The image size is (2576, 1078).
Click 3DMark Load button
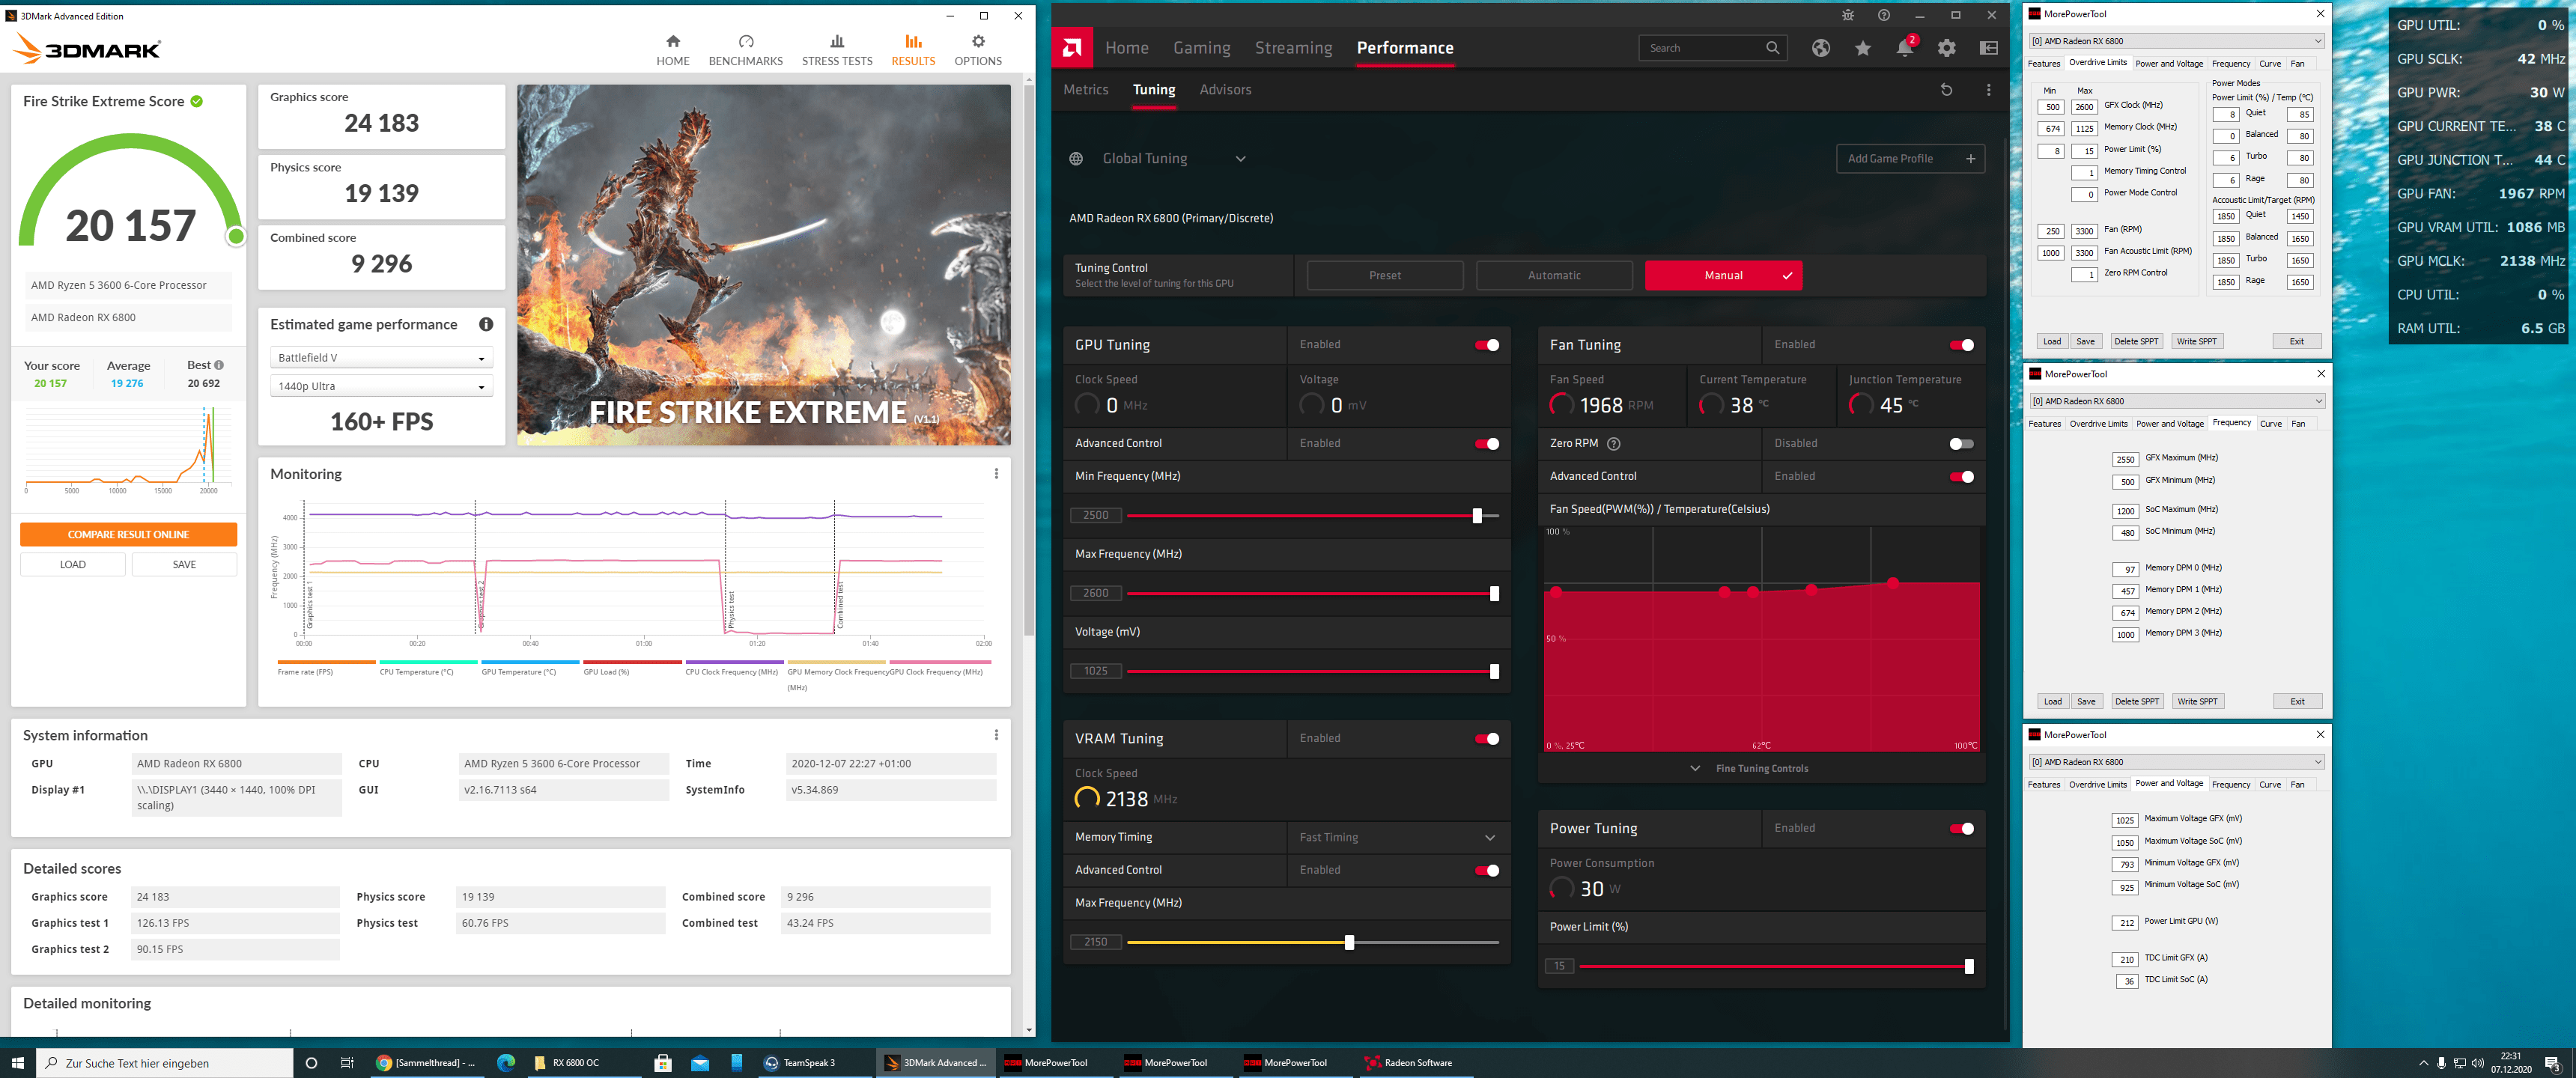72,565
